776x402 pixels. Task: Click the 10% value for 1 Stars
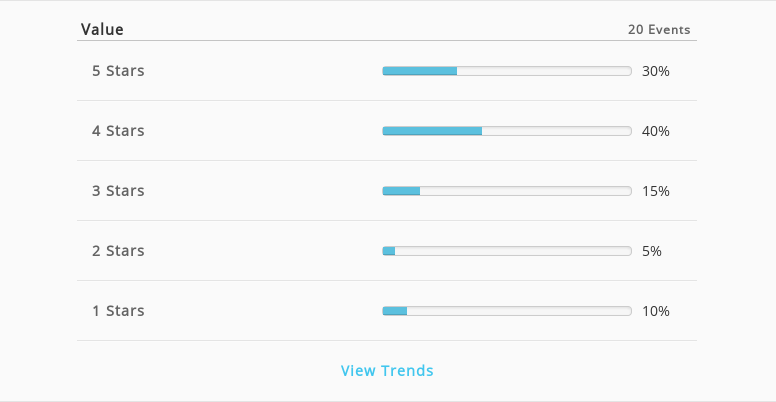[656, 311]
